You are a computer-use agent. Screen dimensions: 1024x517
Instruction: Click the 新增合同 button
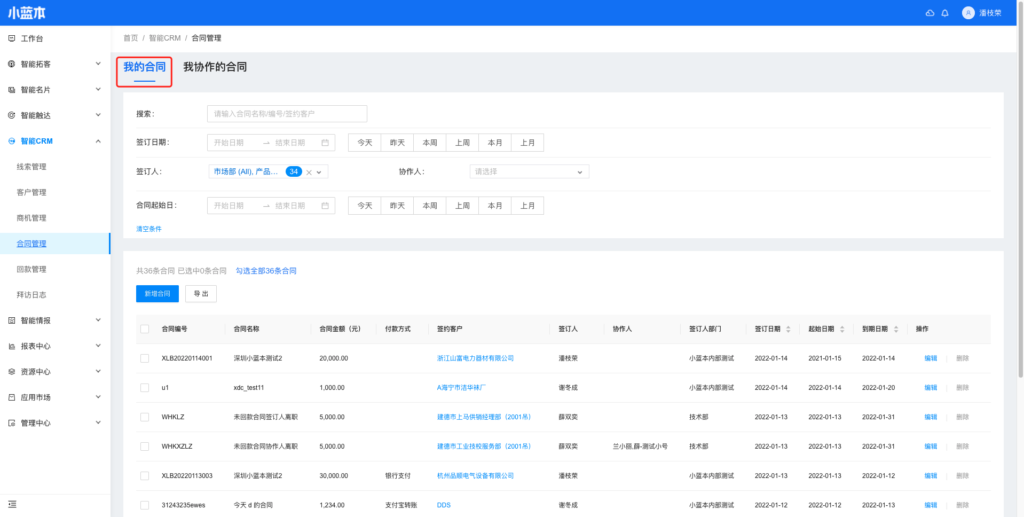click(x=157, y=294)
